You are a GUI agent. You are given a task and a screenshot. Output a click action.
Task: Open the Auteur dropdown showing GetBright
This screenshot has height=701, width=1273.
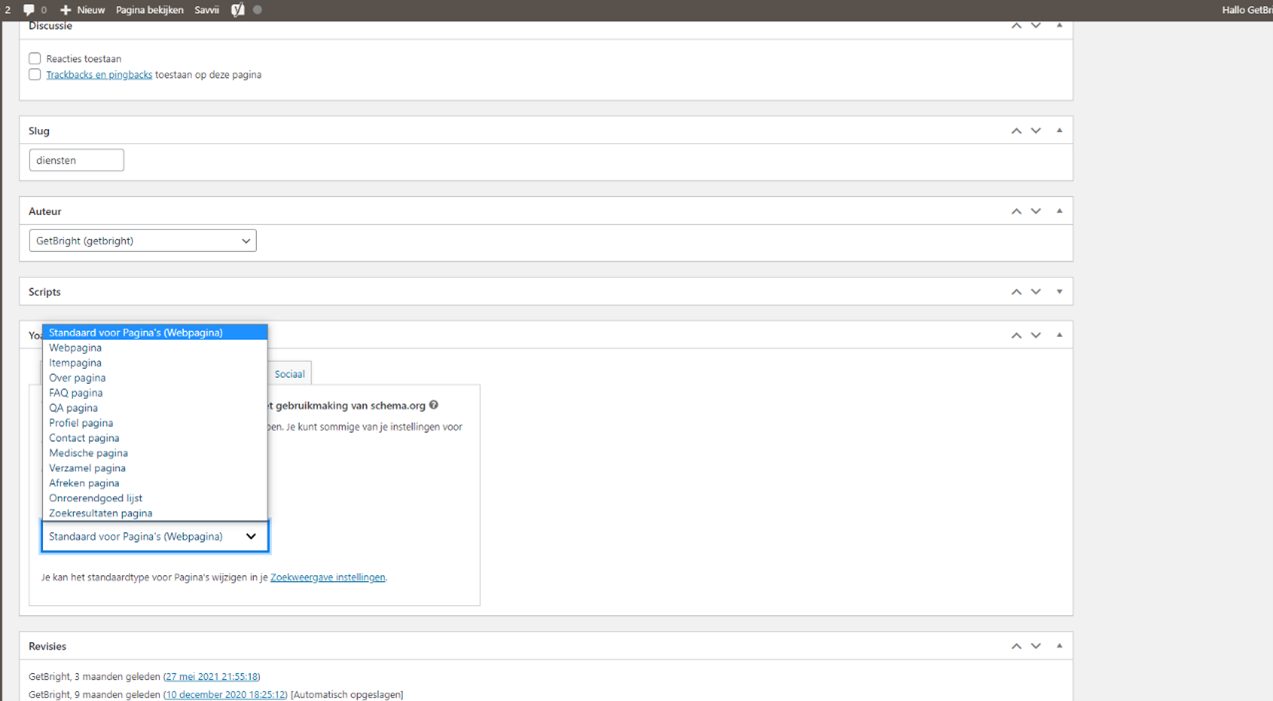(142, 240)
